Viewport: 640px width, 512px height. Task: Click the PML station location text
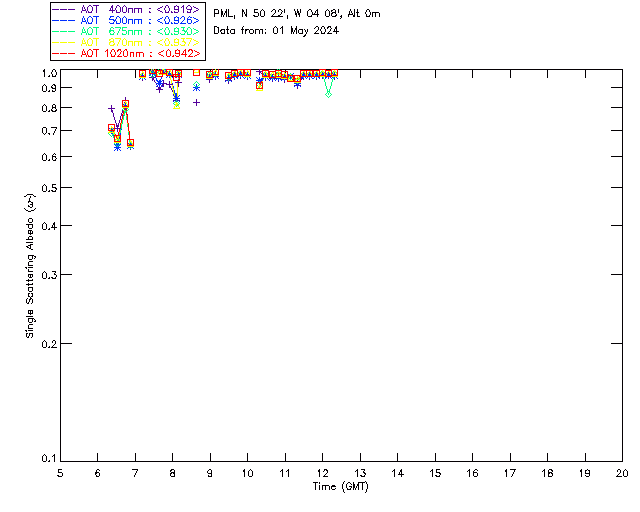(297, 14)
